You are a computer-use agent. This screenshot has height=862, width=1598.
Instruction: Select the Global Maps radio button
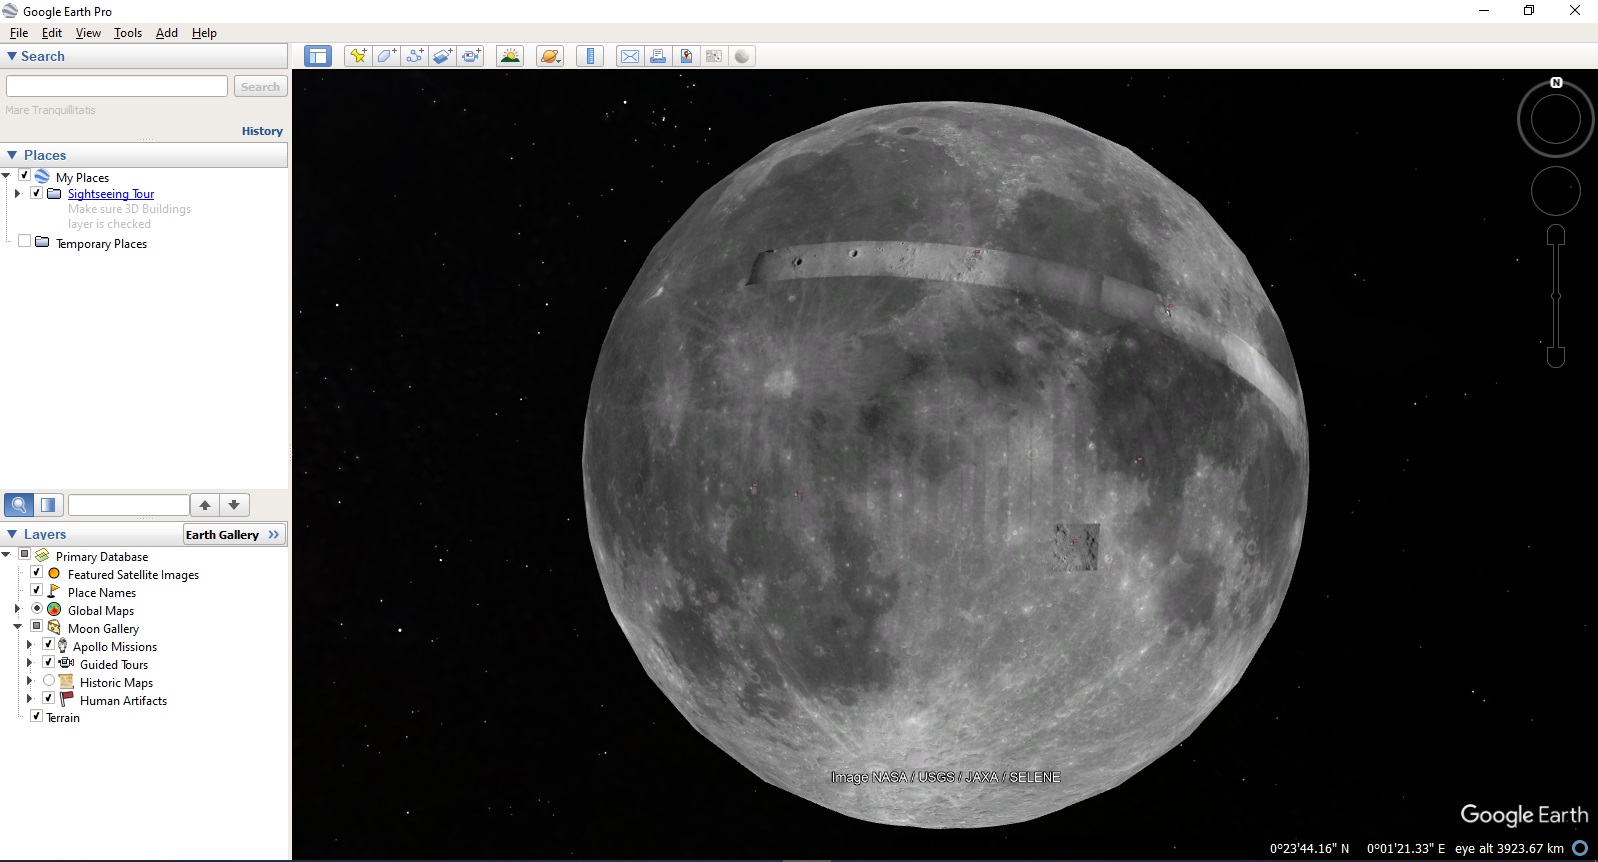[37, 609]
